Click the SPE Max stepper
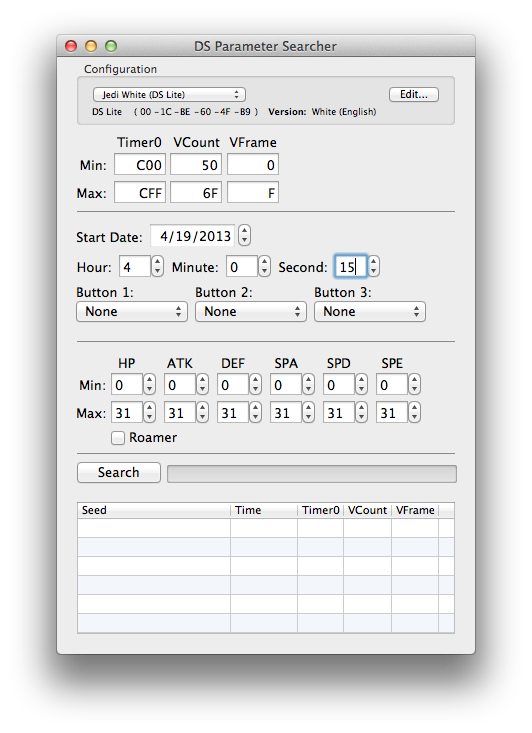This screenshot has height=733, width=532. (414, 413)
